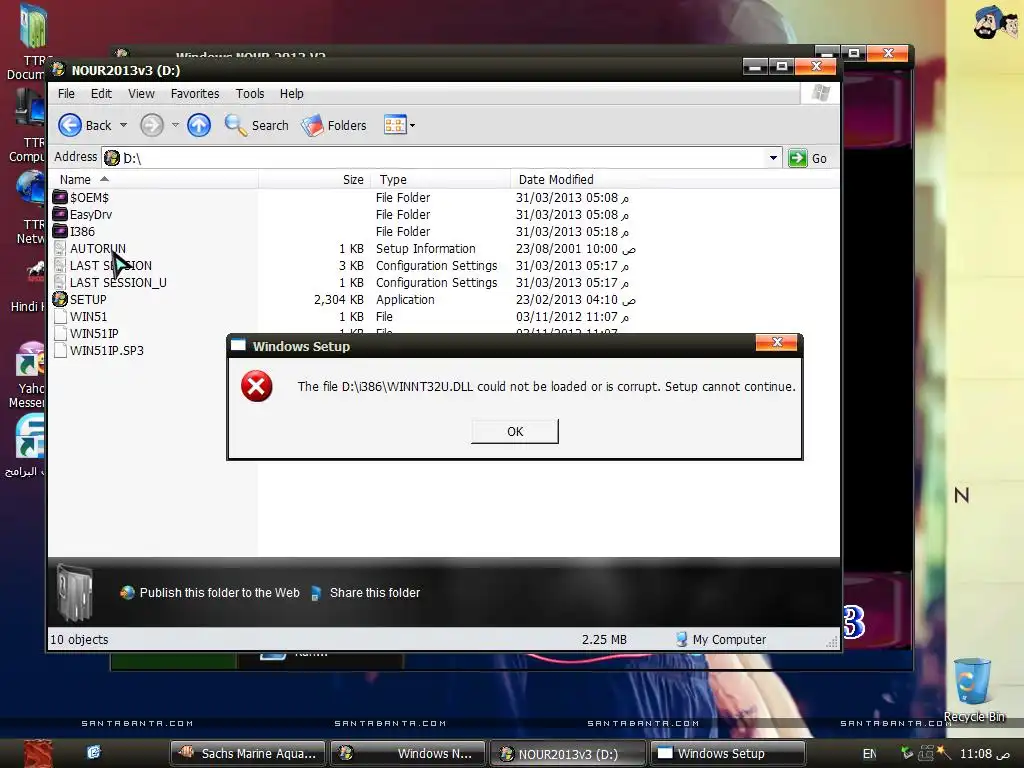The height and width of the screenshot is (768, 1024).
Task: Maximize the NOUR2013v3 (D:) window
Action: 782,67
